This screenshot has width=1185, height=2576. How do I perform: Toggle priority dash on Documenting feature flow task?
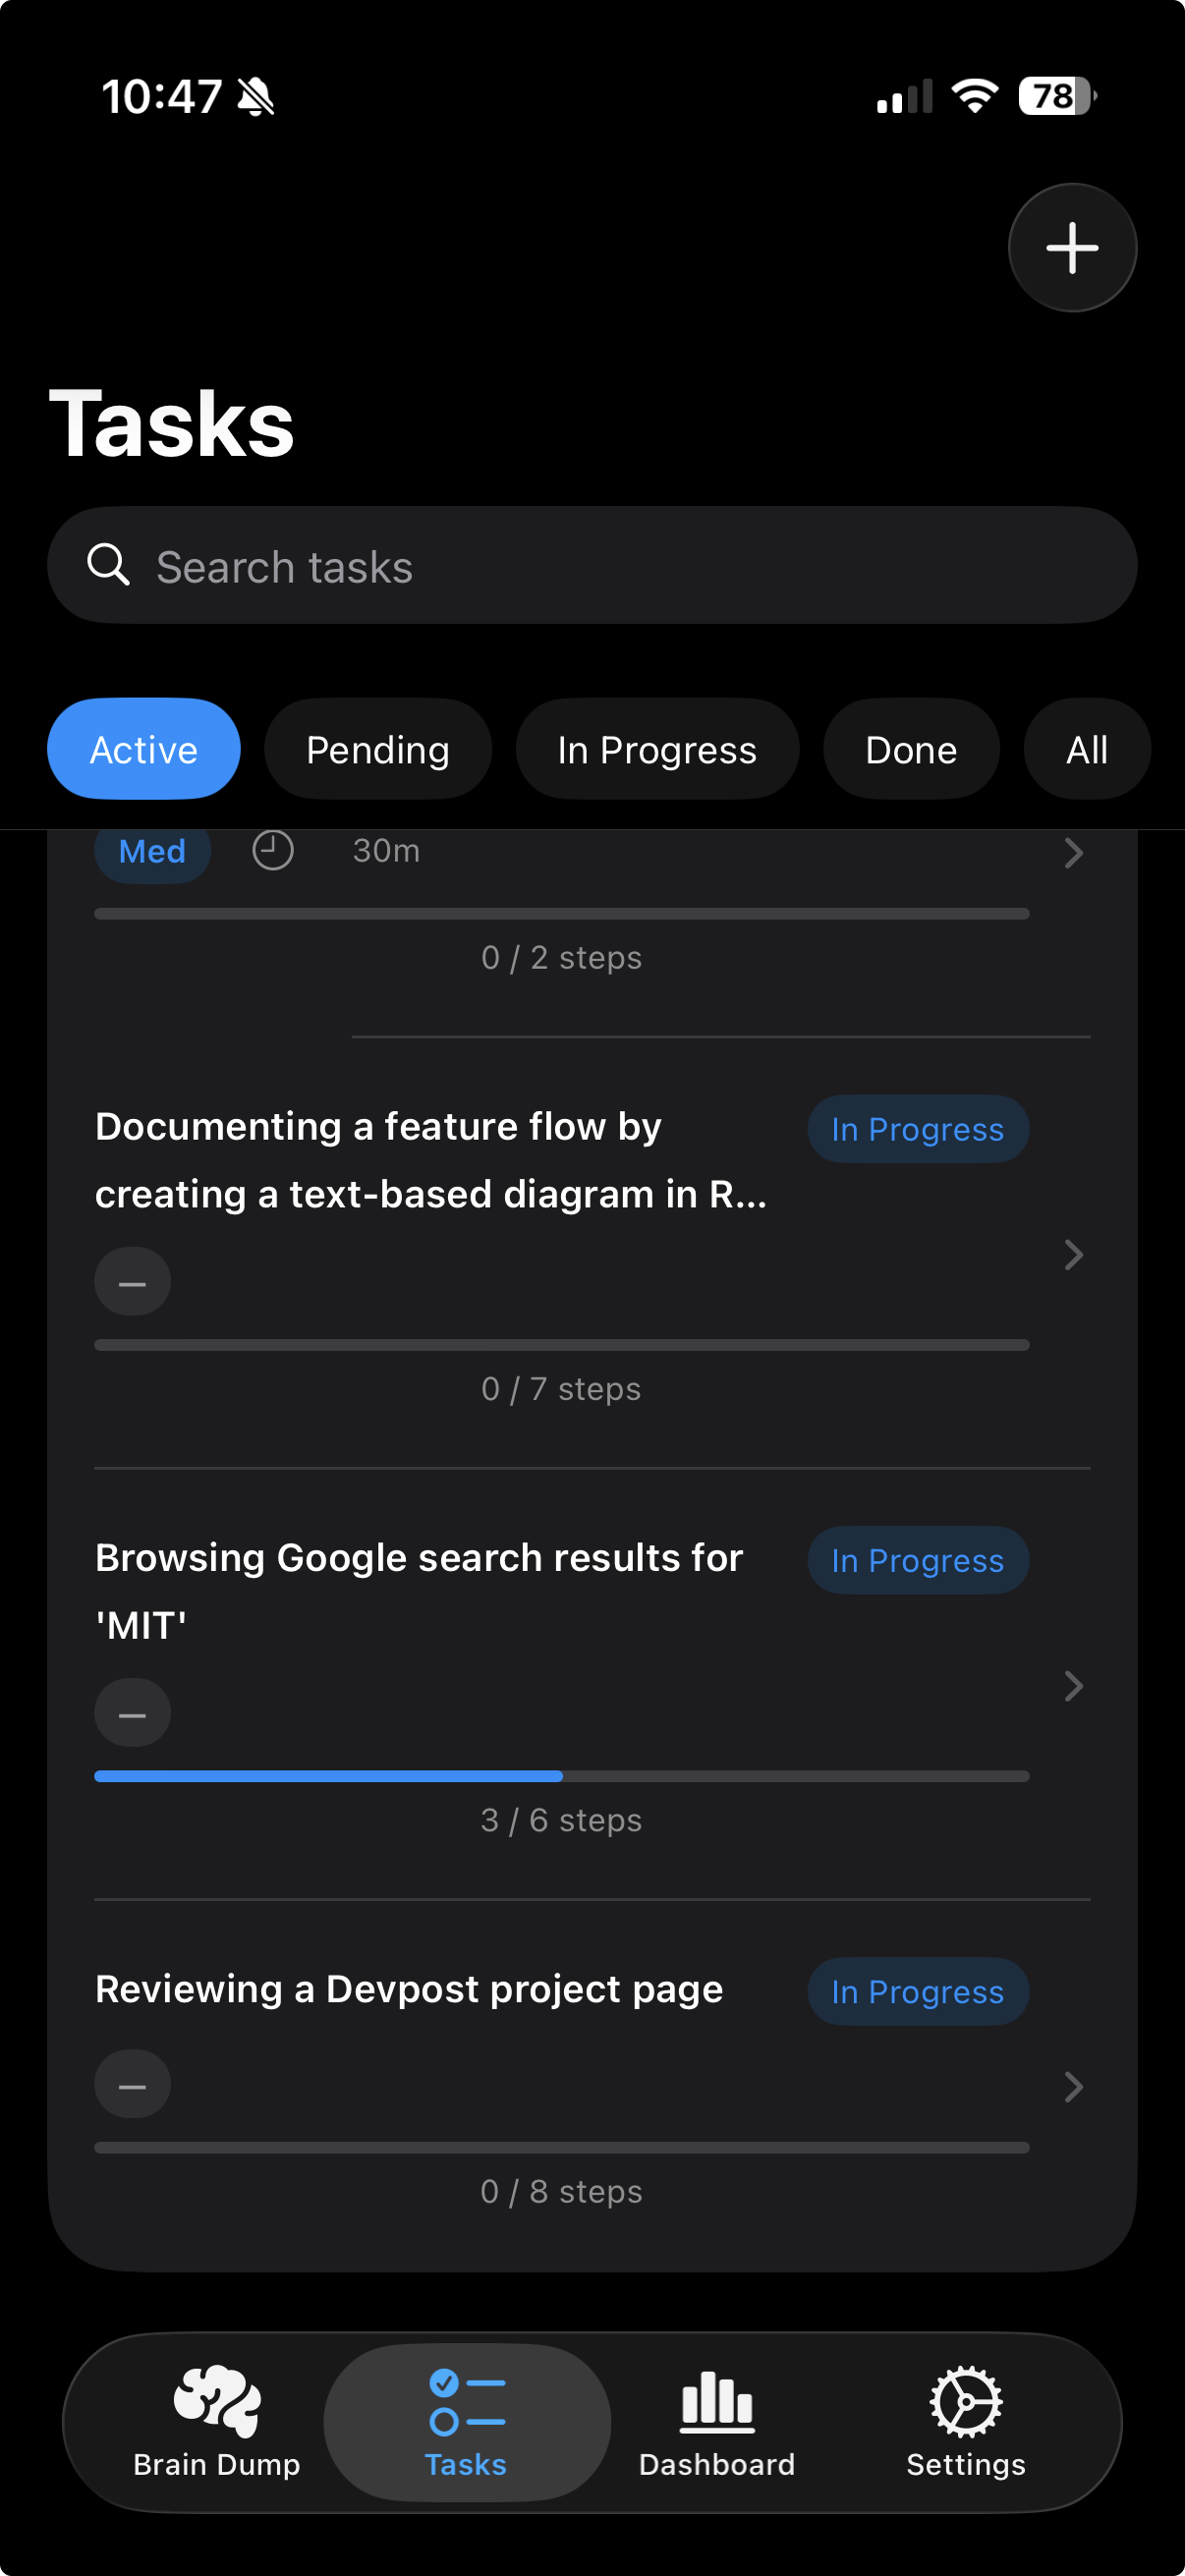[132, 1282]
